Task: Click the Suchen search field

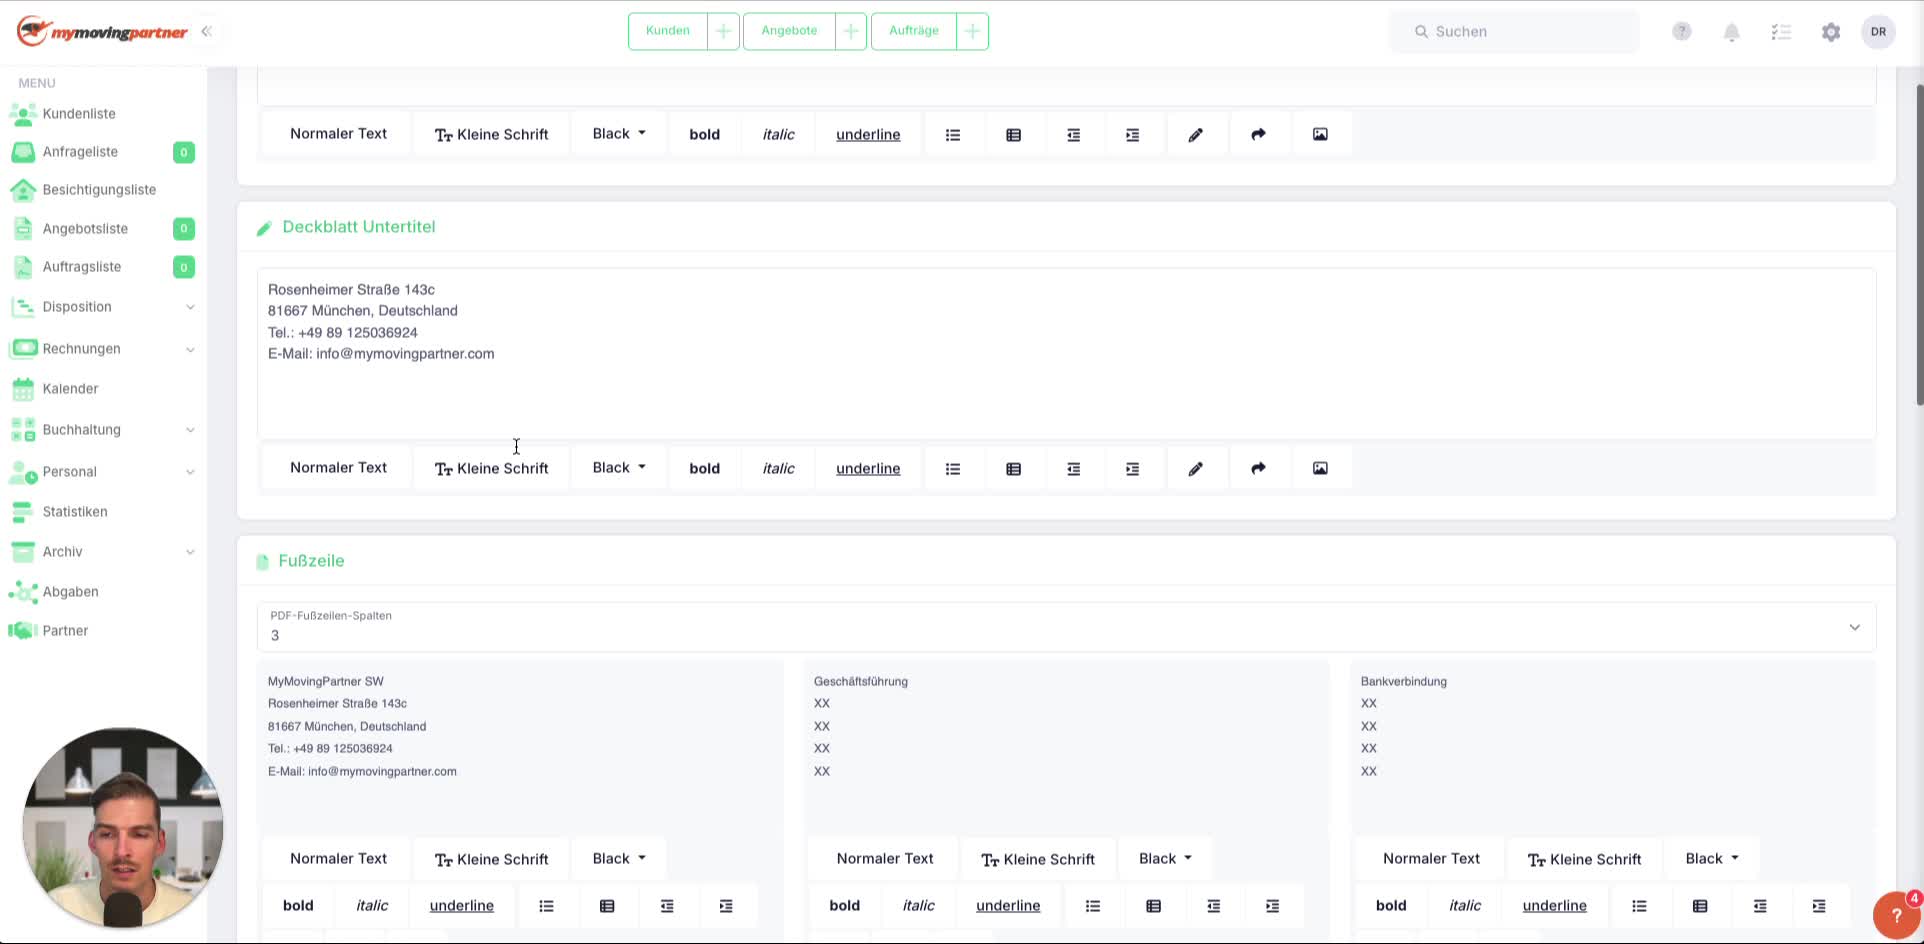Action: click(1514, 32)
